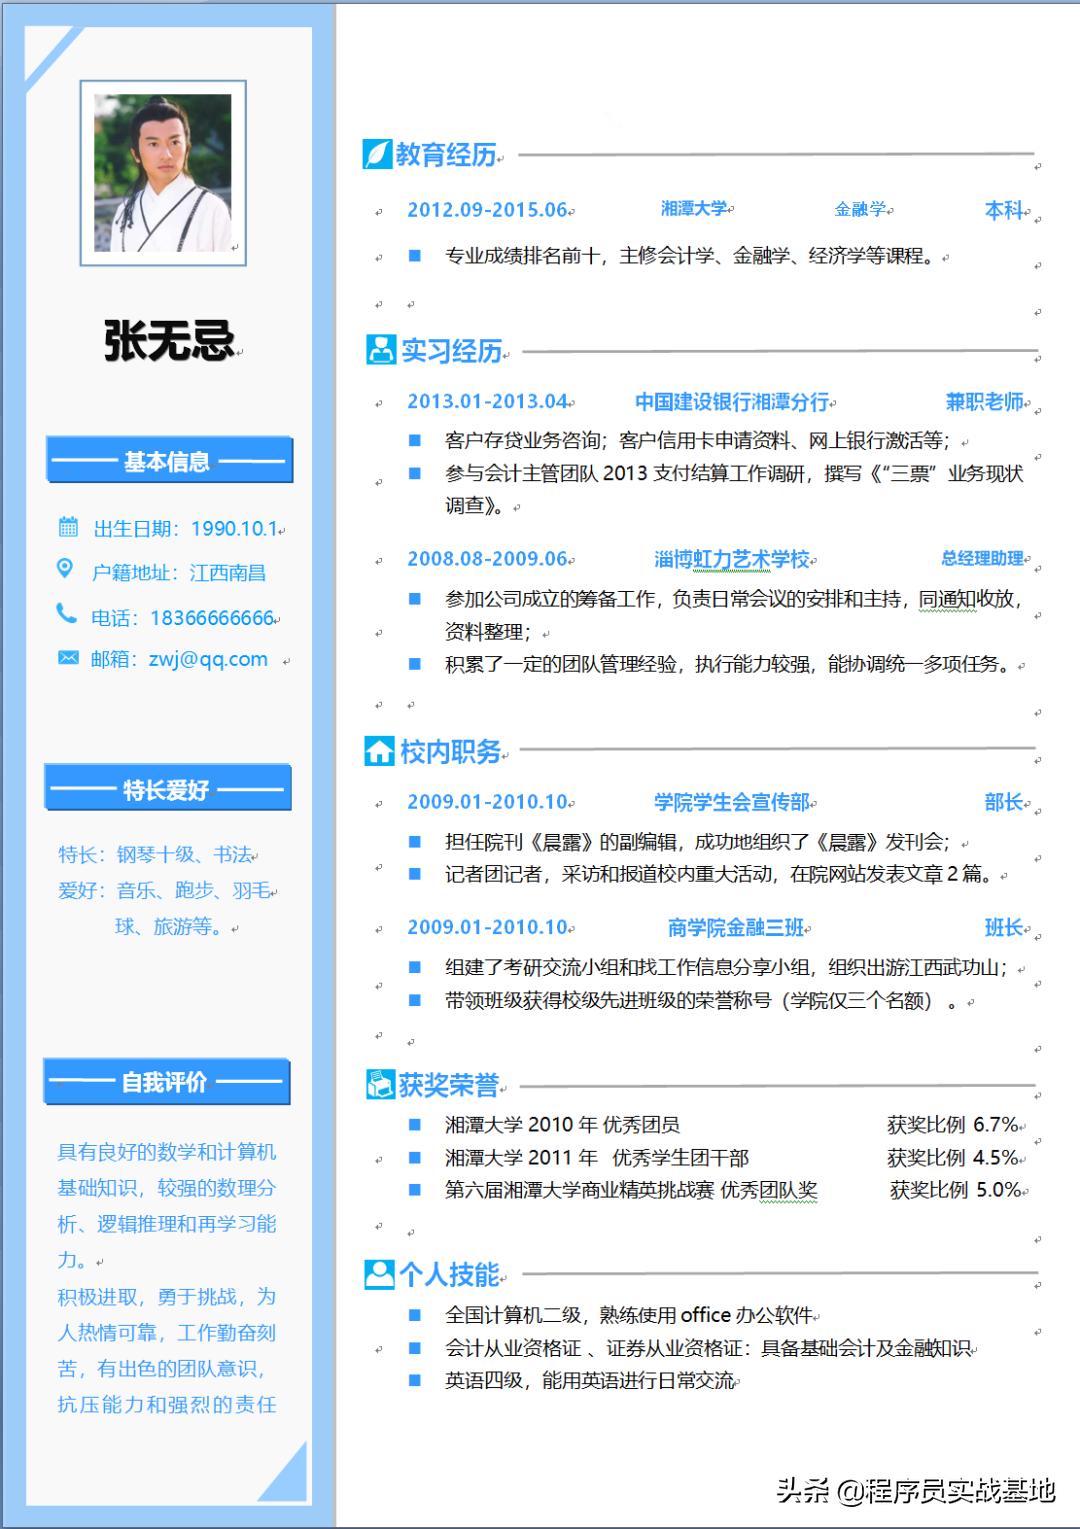
Task: Click the location pin icon beside 户籍地址
Action: (65, 566)
